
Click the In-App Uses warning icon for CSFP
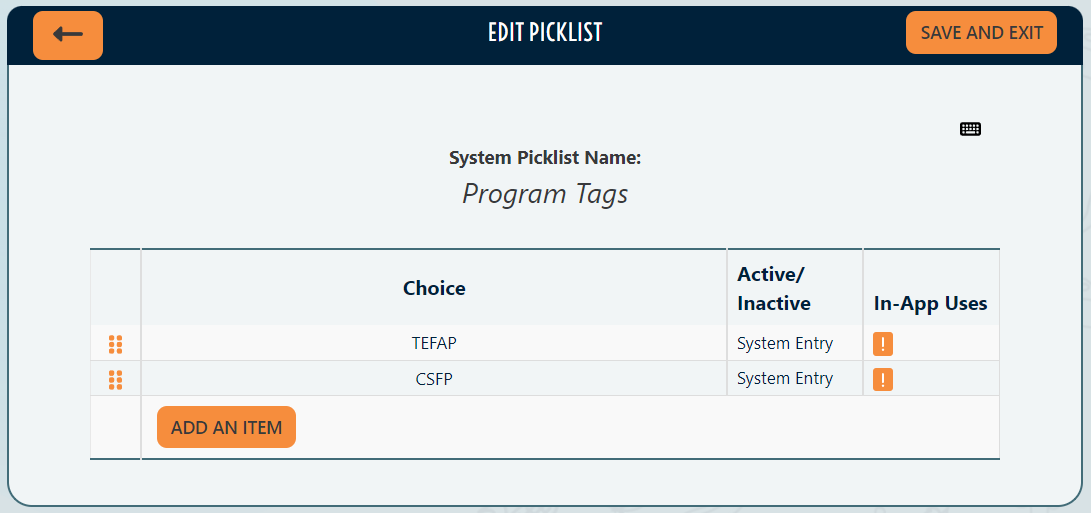tap(882, 380)
